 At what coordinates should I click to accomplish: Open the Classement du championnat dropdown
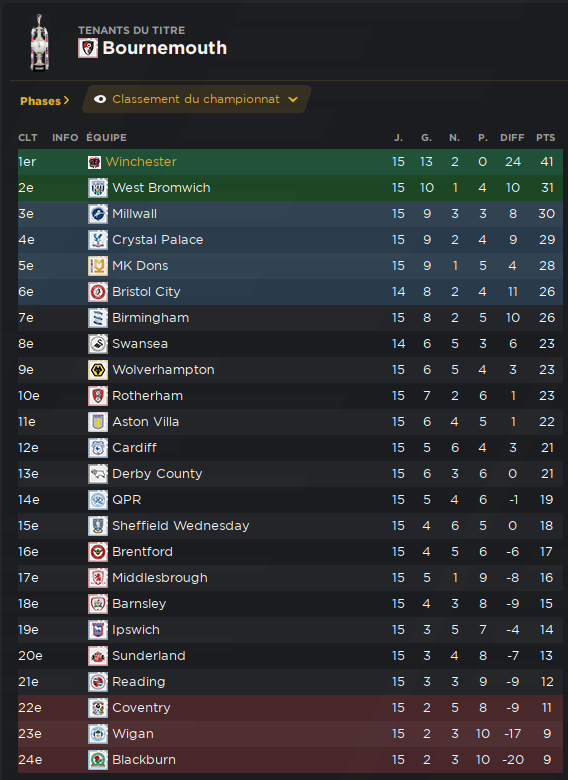[x=196, y=99]
